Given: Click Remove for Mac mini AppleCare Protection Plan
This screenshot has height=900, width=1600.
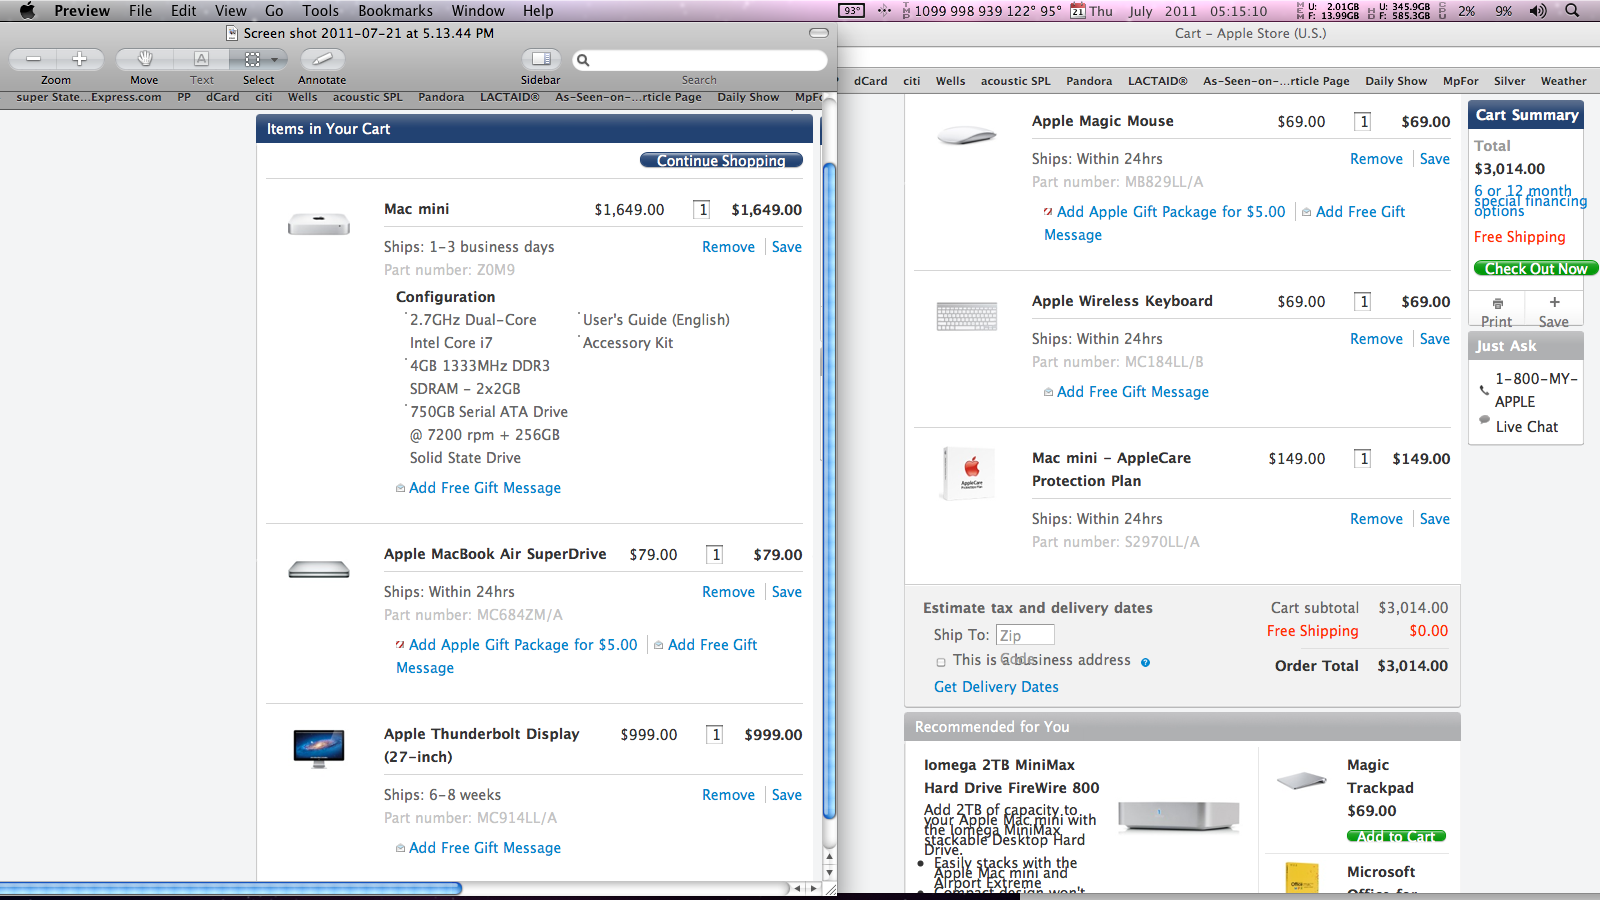Looking at the screenshot, I should tap(1376, 519).
